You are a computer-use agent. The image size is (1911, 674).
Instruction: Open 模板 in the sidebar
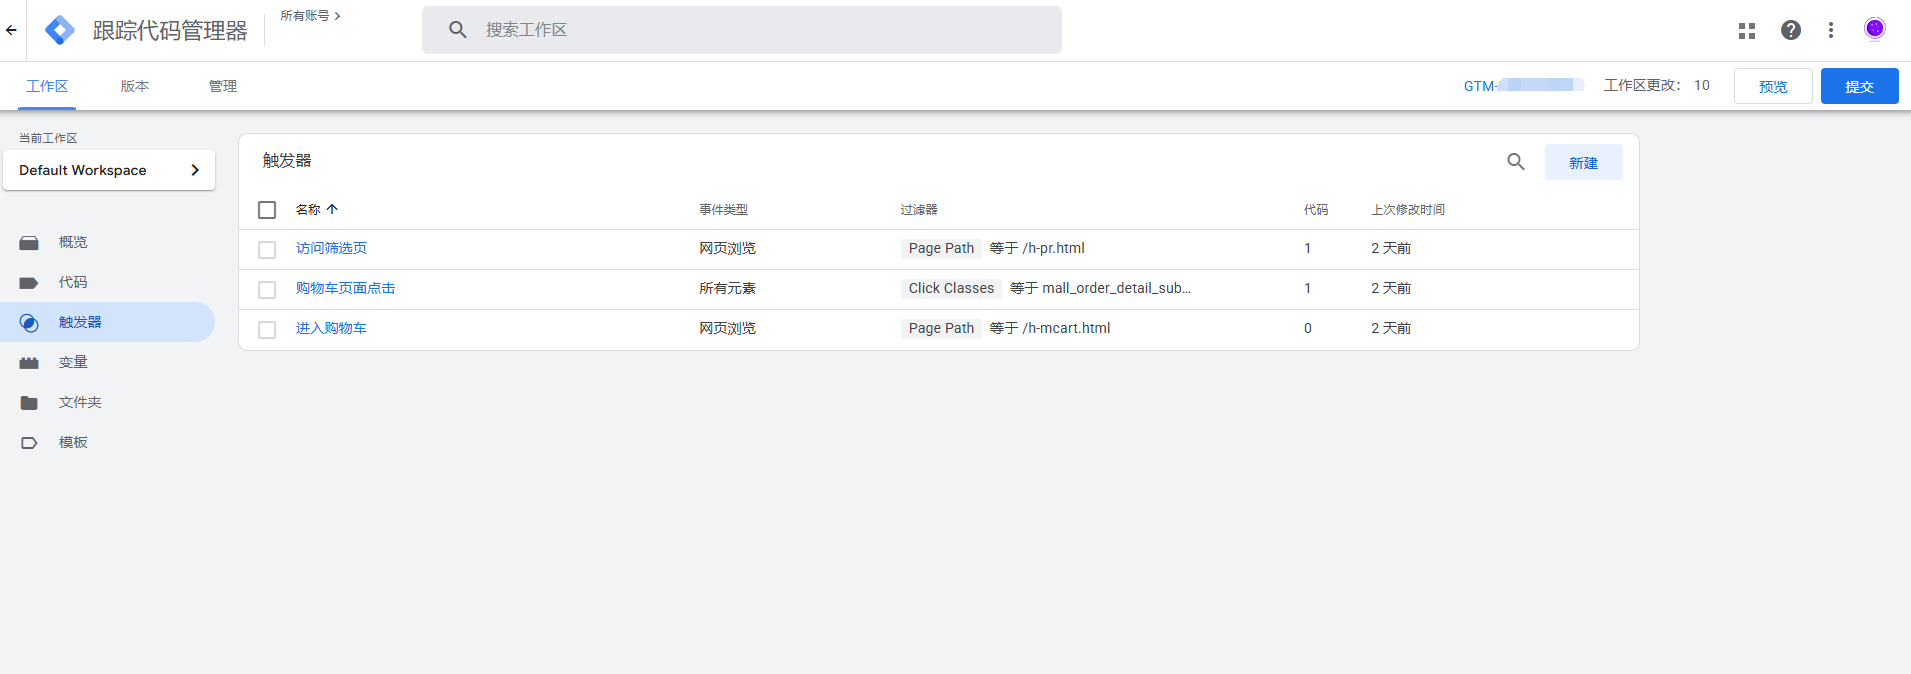click(73, 442)
